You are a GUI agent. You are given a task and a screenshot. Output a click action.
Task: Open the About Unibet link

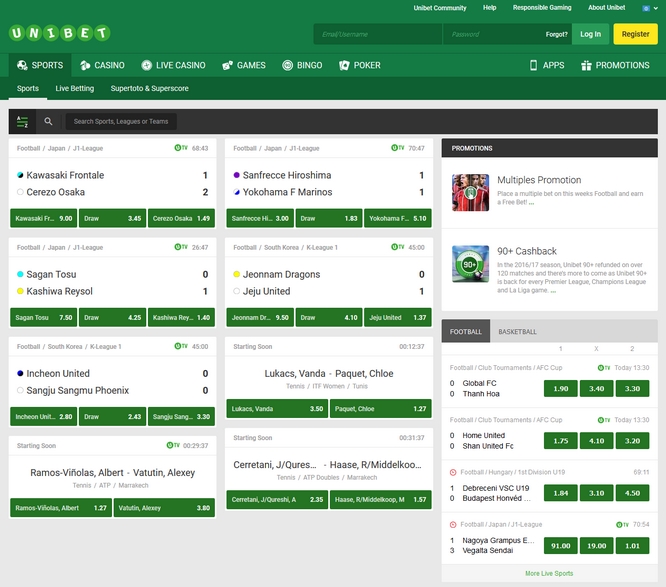tap(607, 8)
